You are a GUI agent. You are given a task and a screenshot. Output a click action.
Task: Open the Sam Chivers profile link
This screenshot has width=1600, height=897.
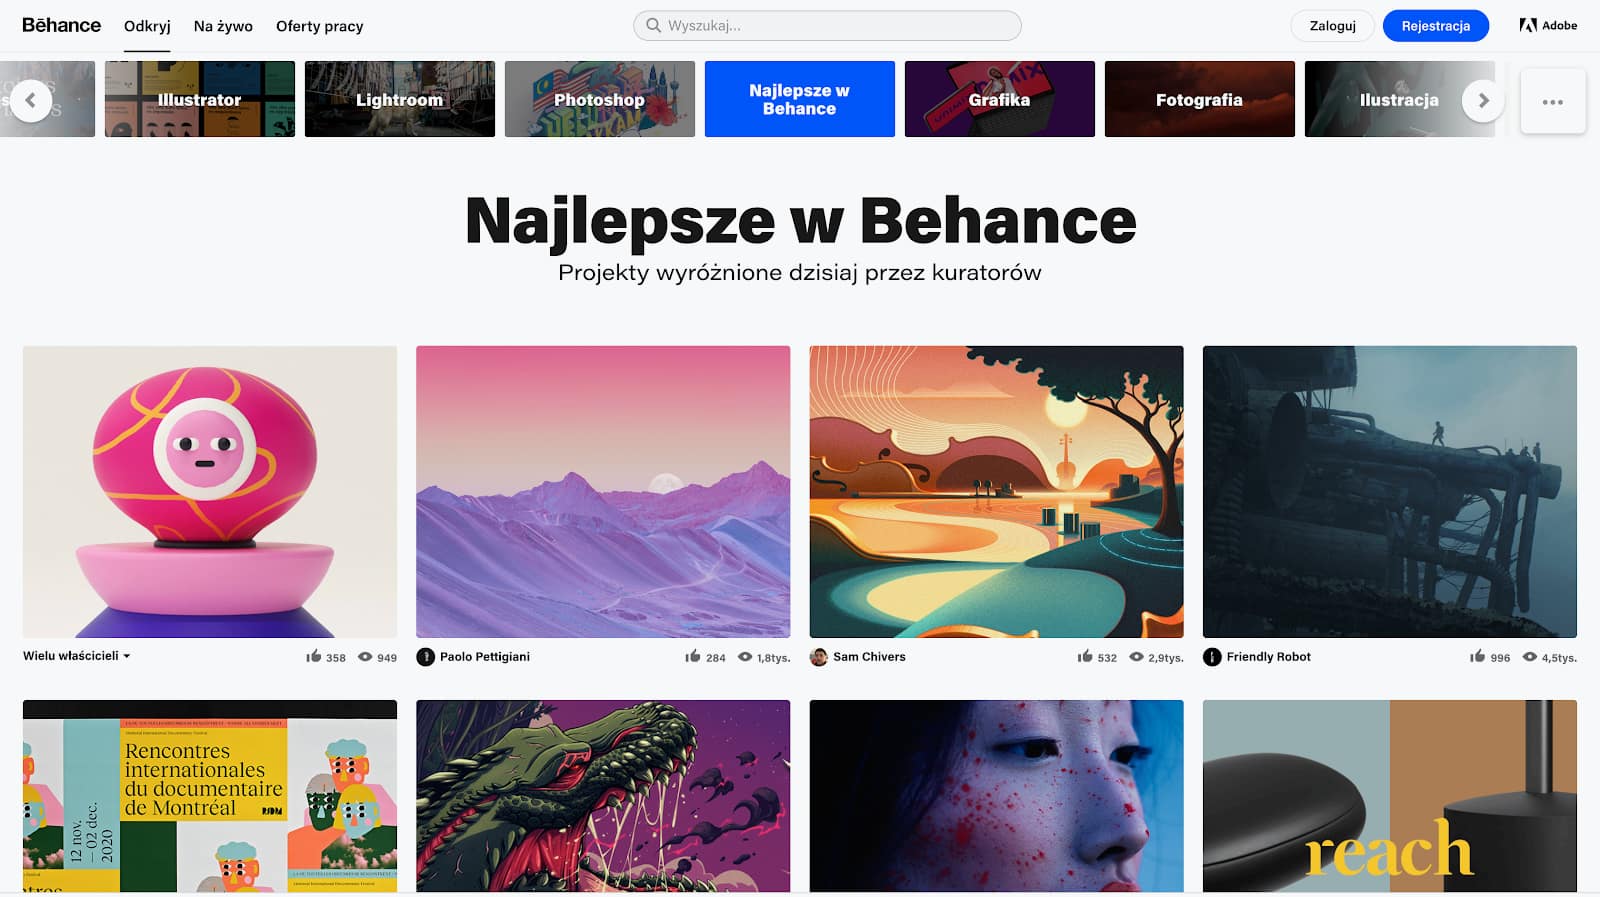[x=869, y=657]
